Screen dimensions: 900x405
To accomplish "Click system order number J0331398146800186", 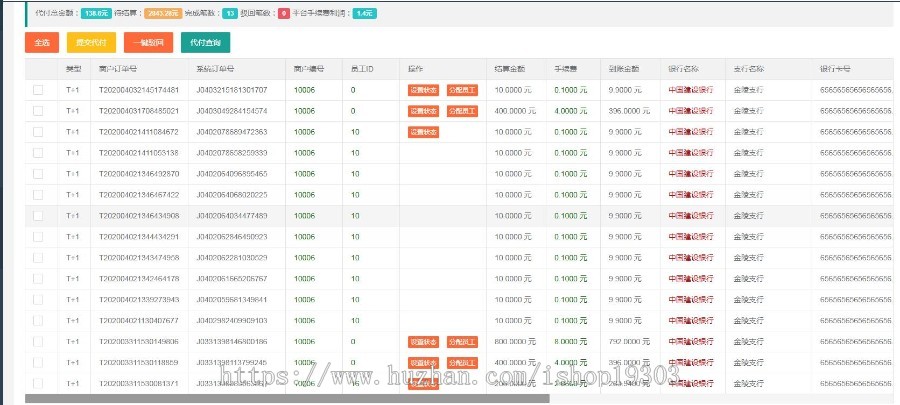I will [x=232, y=342].
